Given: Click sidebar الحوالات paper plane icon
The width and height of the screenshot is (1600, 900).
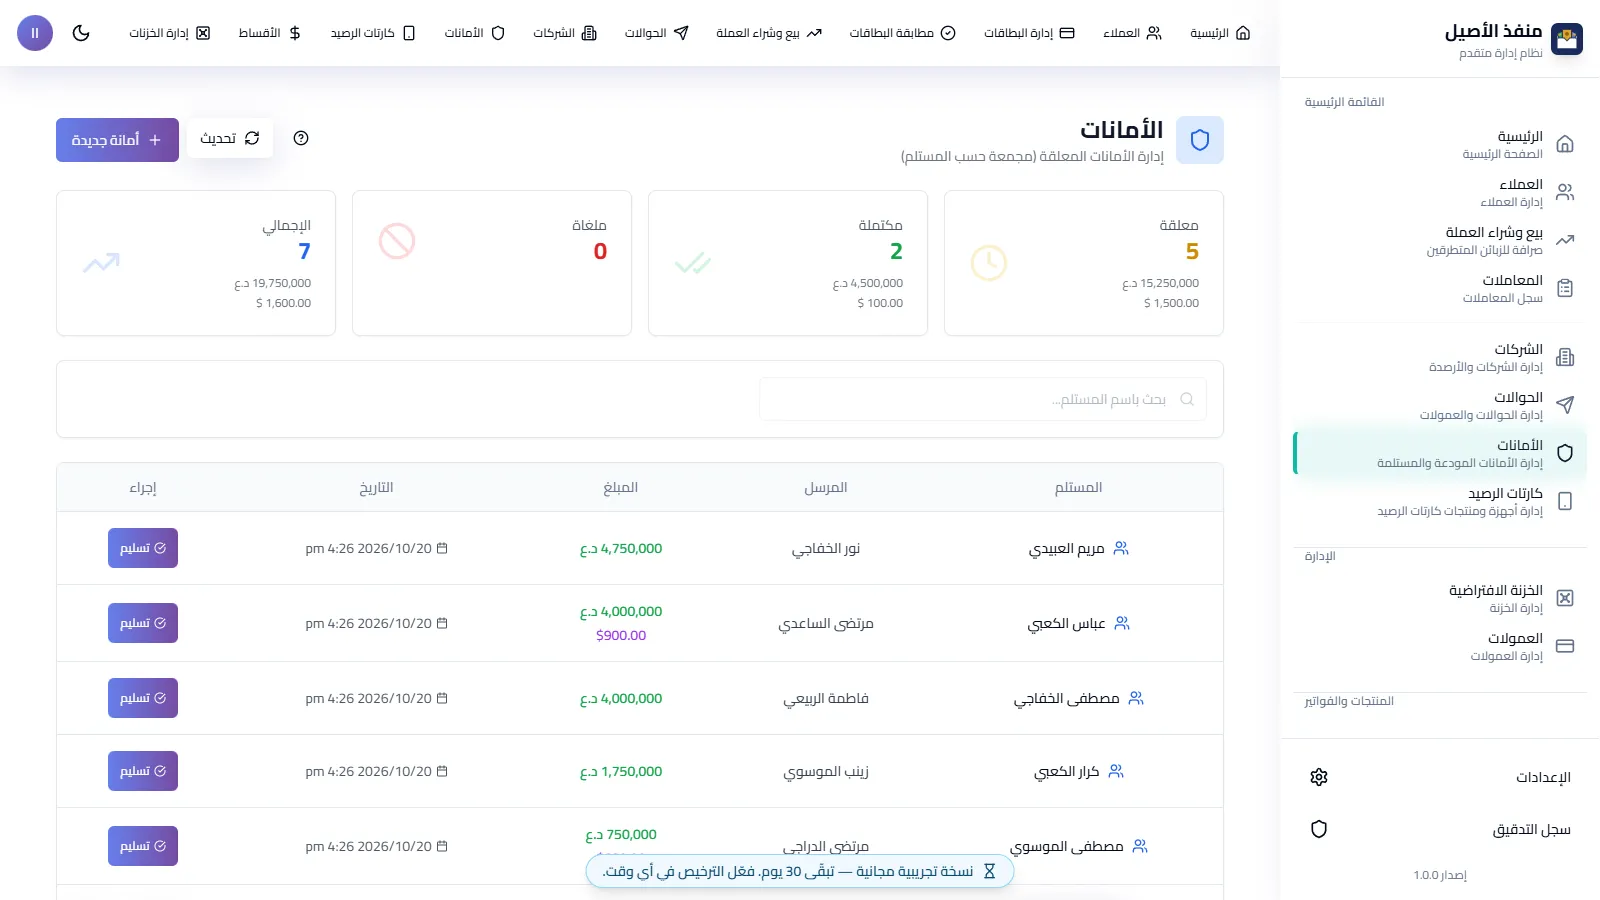Looking at the screenshot, I should pos(1565,405).
